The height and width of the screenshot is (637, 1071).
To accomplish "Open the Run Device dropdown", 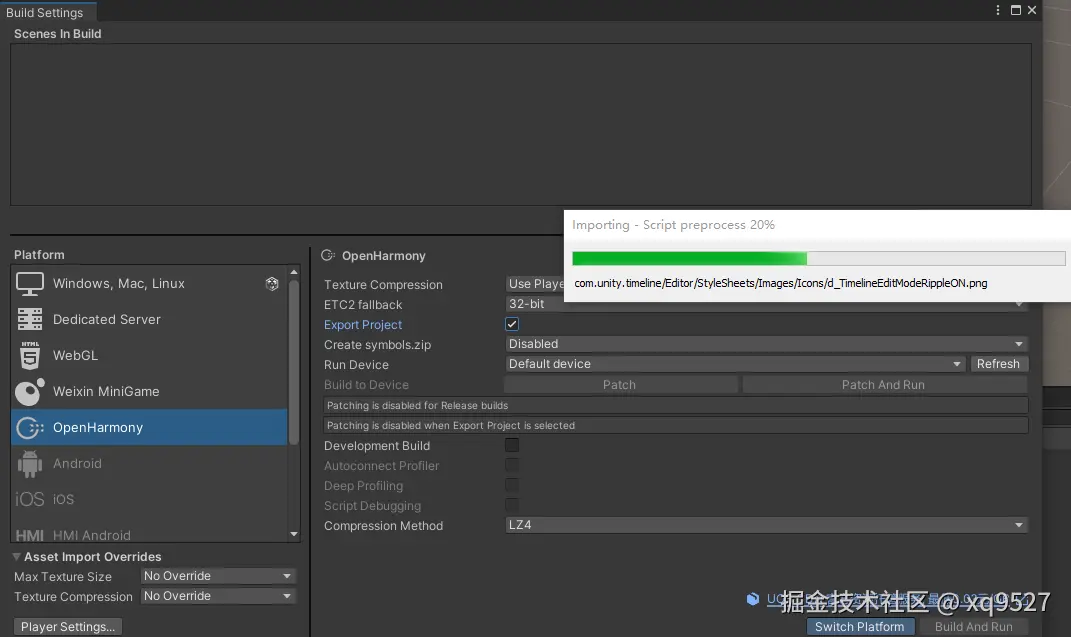I will 735,364.
